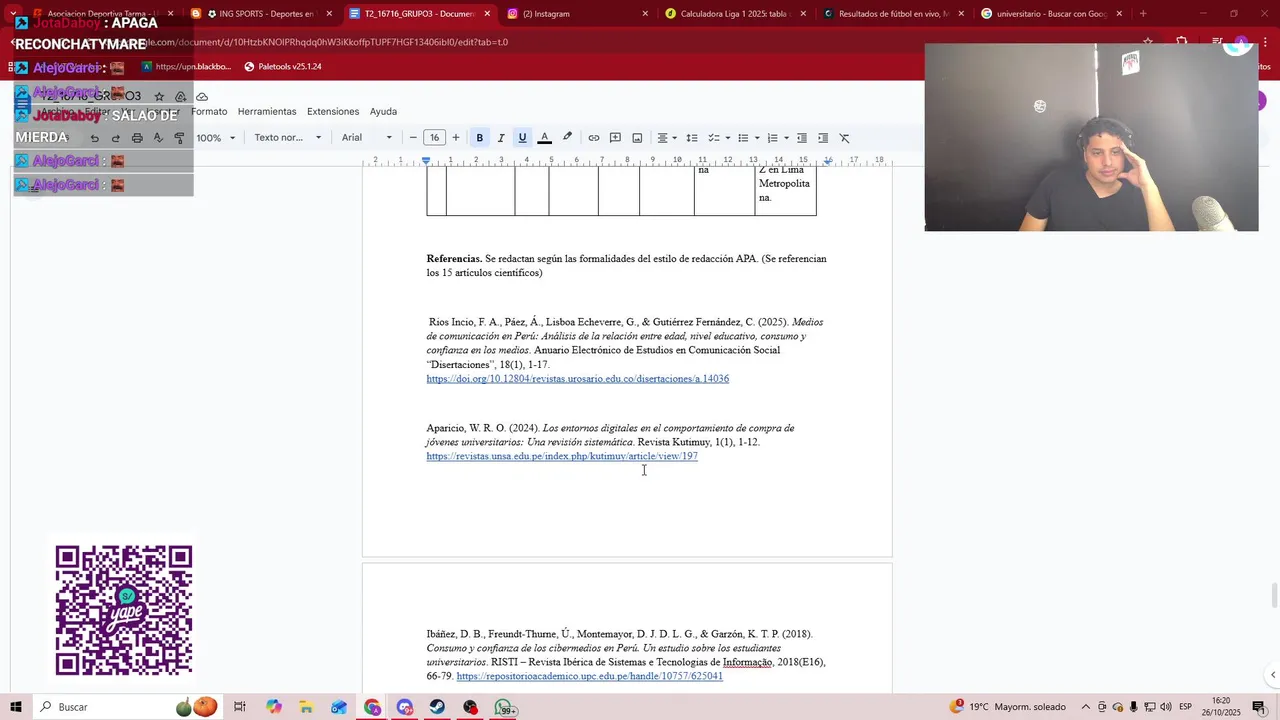Click the bulleted list icon
The width and height of the screenshot is (1280, 720).
(743, 138)
